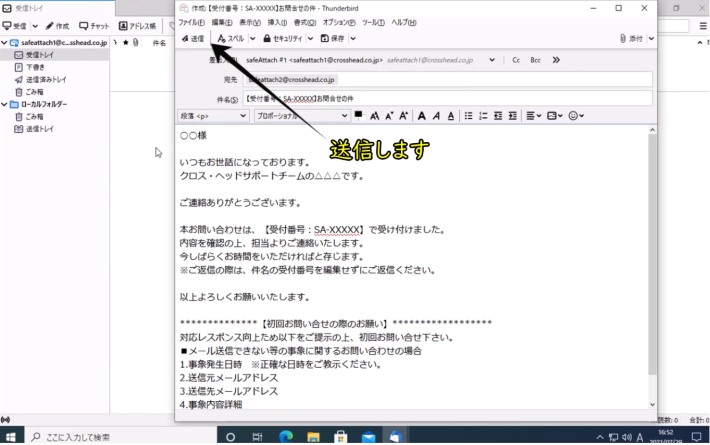This screenshot has width=710, height=445.
Task: Open the ツール menu
Action: (373, 22)
